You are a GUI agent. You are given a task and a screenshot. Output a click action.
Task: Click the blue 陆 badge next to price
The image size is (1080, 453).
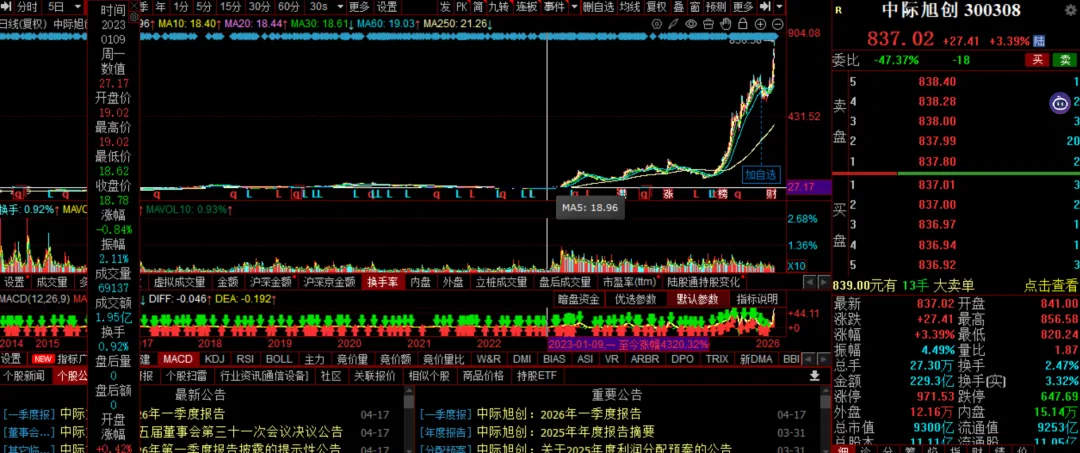point(1039,41)
